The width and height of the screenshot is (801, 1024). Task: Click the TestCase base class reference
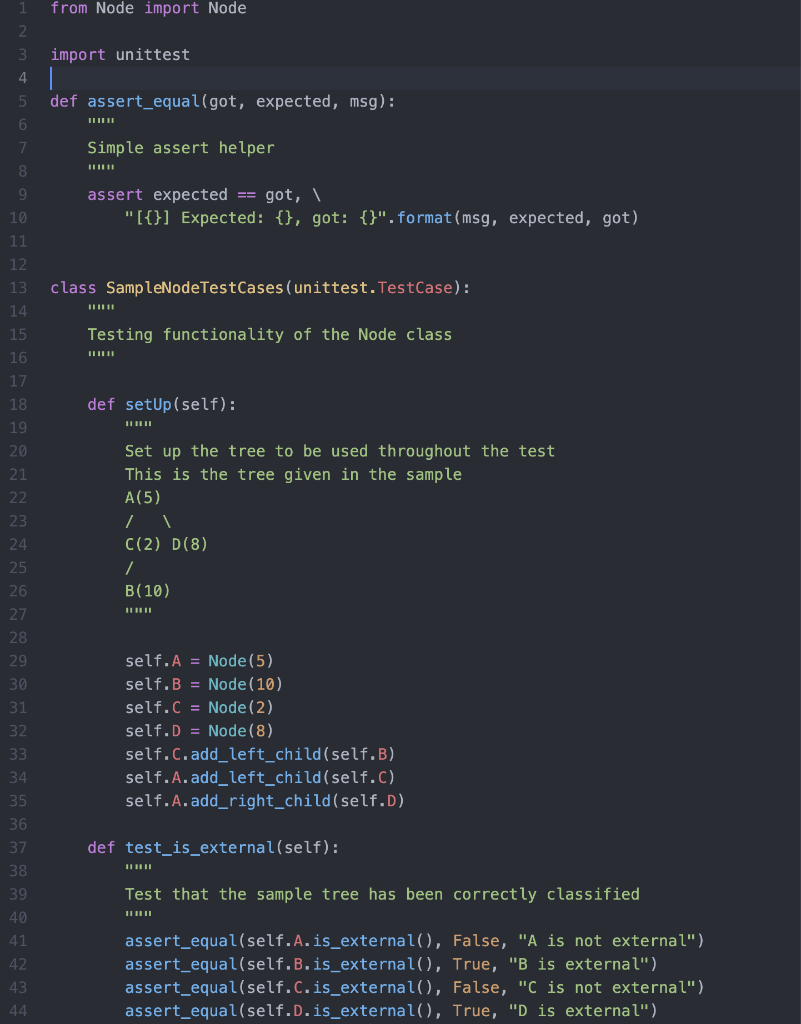pyautogui.click(x=415, y=288)
